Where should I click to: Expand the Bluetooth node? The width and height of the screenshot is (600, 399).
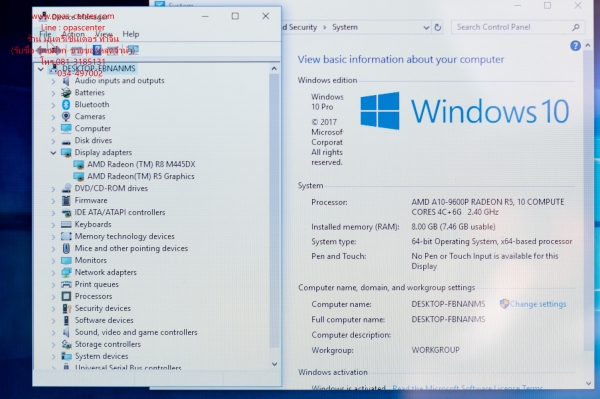coord(53,105)
